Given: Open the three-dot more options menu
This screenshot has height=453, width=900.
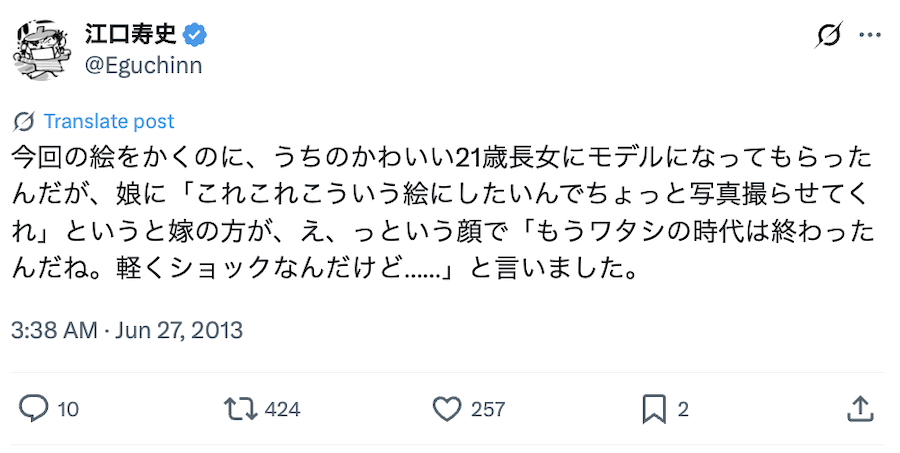Looking at the screenshot, I should (870, 36).
